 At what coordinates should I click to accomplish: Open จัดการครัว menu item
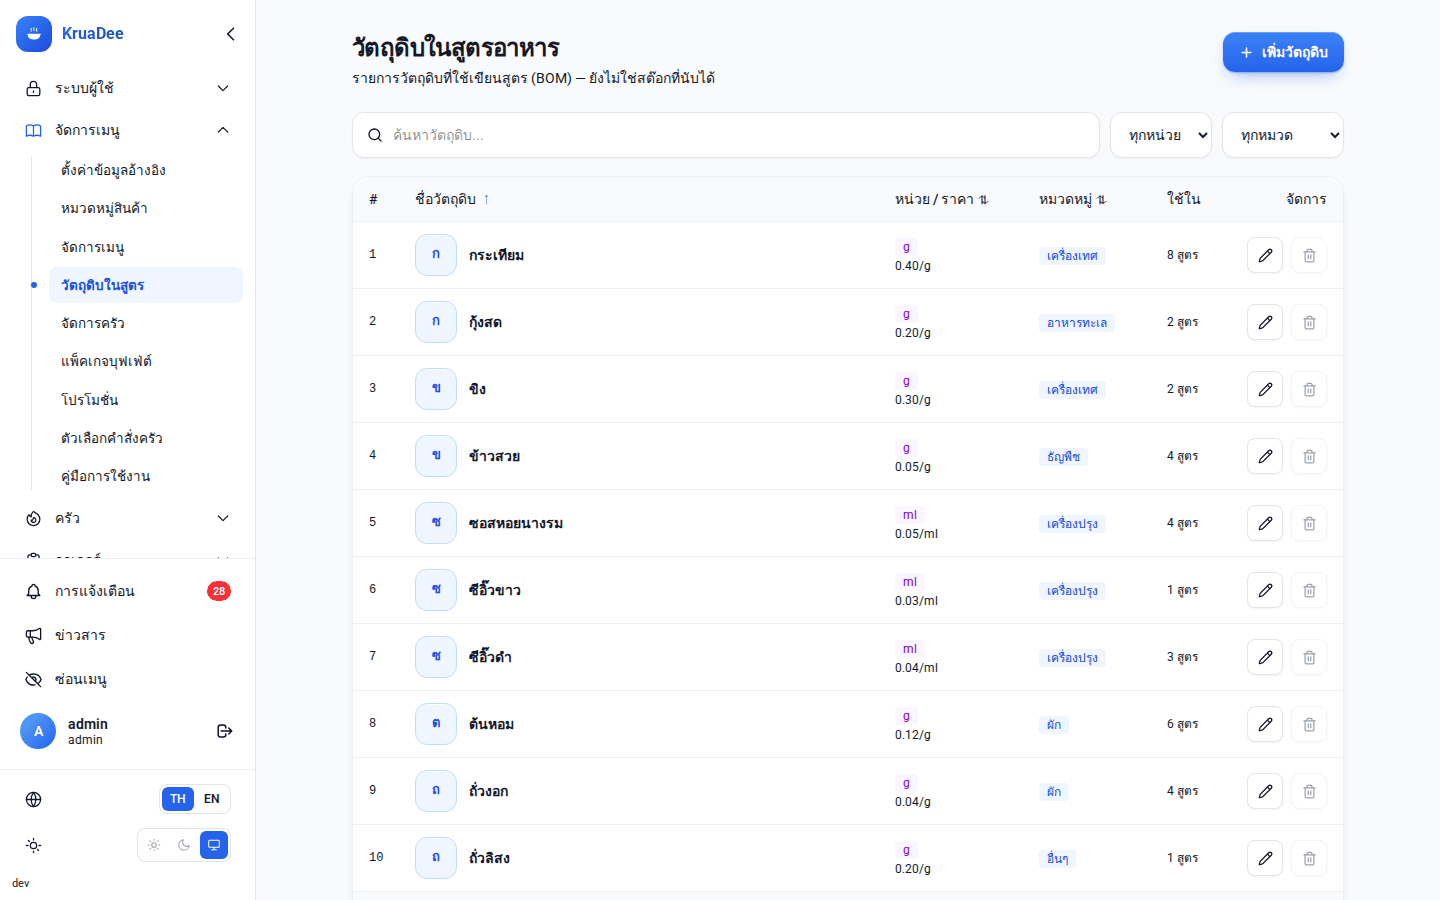click(x=146, y=323)
